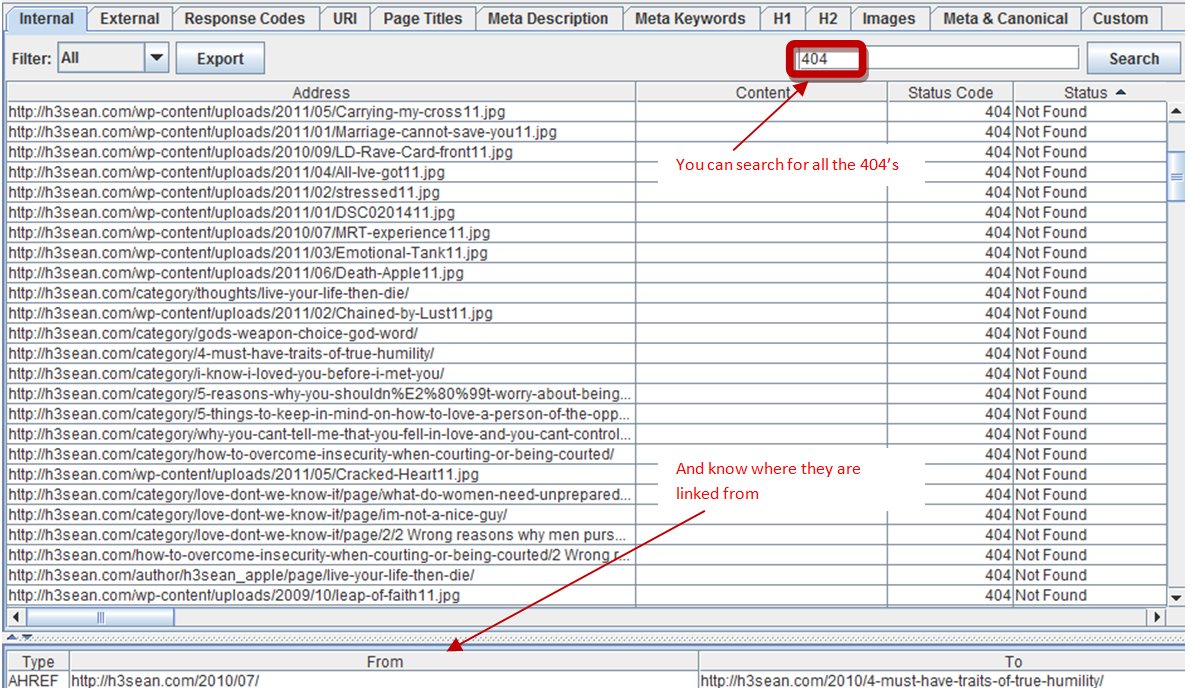
Task: Open the Response Codes tab
Action: click(x=246, y=18)
